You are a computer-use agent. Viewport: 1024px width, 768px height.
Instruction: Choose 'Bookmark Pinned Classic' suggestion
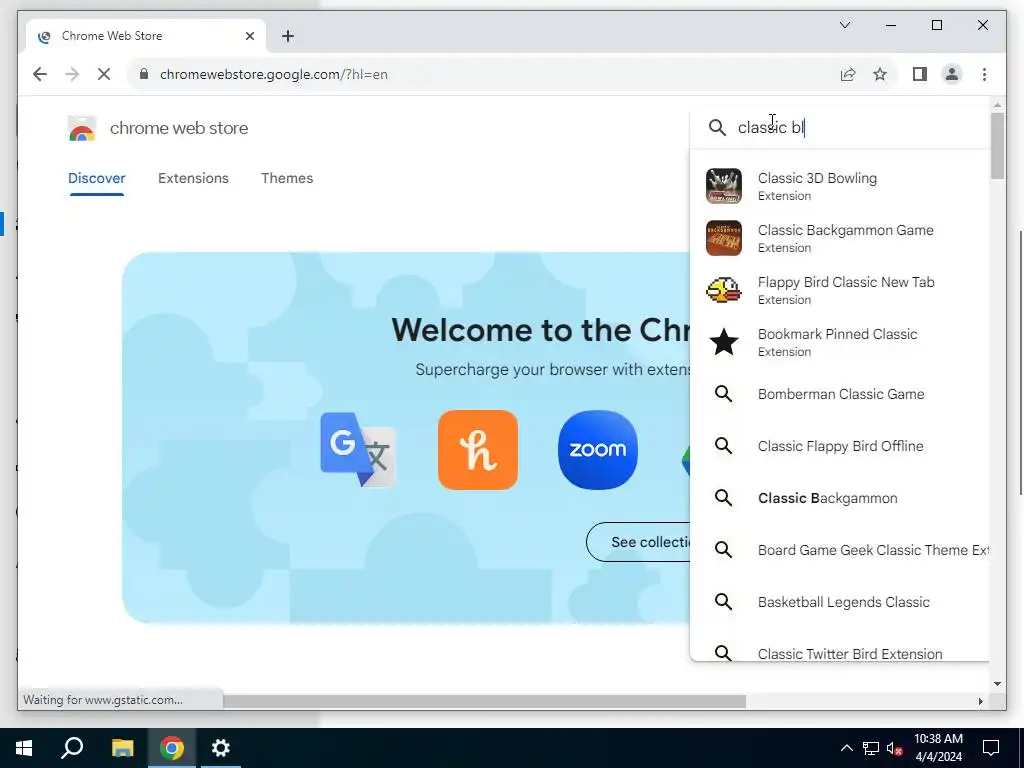click(840, 342)
